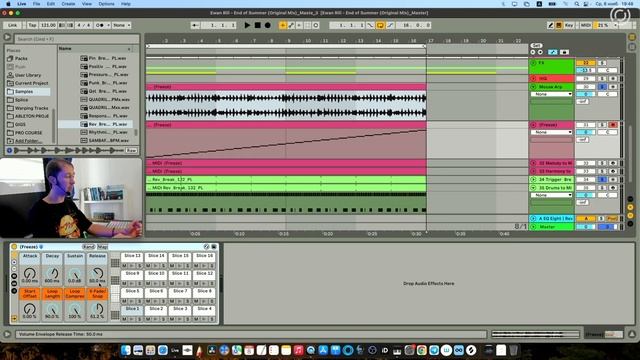This screenshot has height=360, width=640.
Task: Collapse the browser with the triangle button
Action: pyautogui.click(x=7, y=37)
